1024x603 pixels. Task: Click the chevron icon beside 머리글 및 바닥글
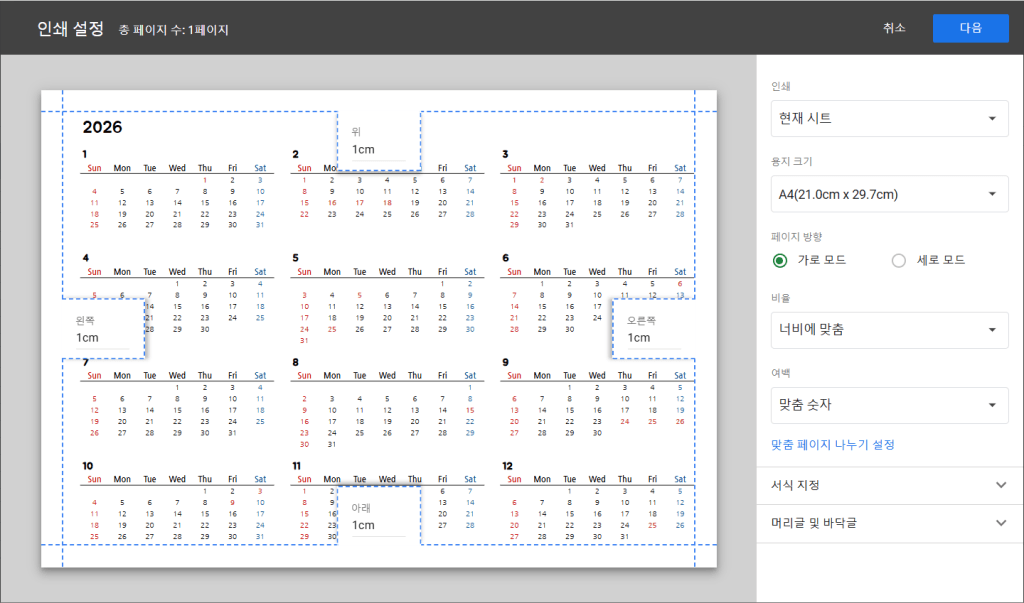1002,523
